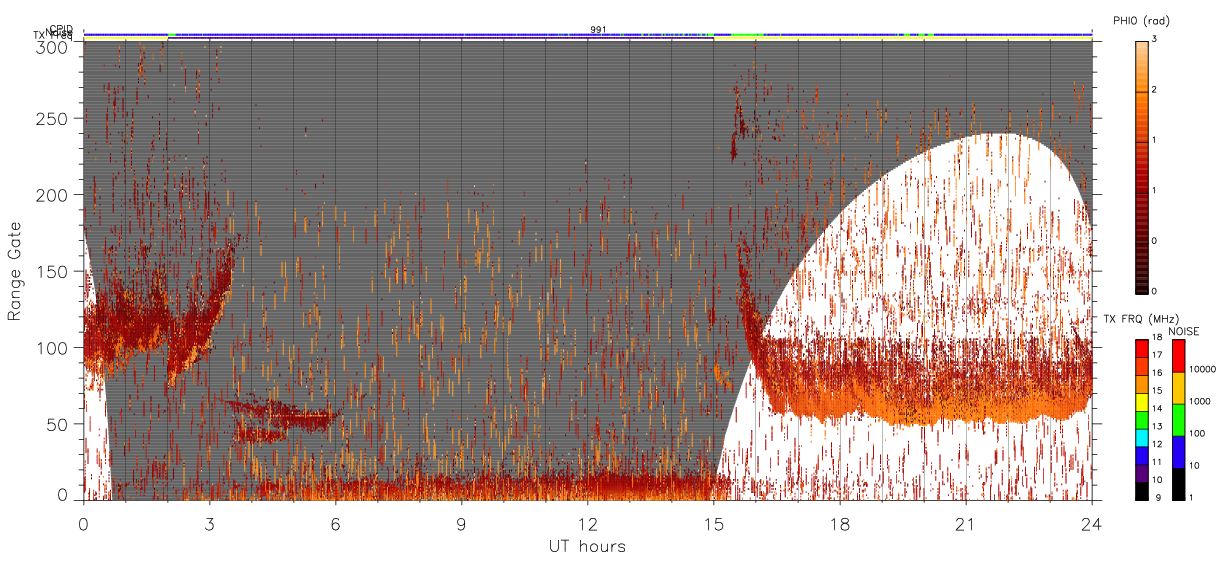1228x567 pixels.
Task: Pick the green NOISE swatch 100–1000
Action: [1177, 420]
